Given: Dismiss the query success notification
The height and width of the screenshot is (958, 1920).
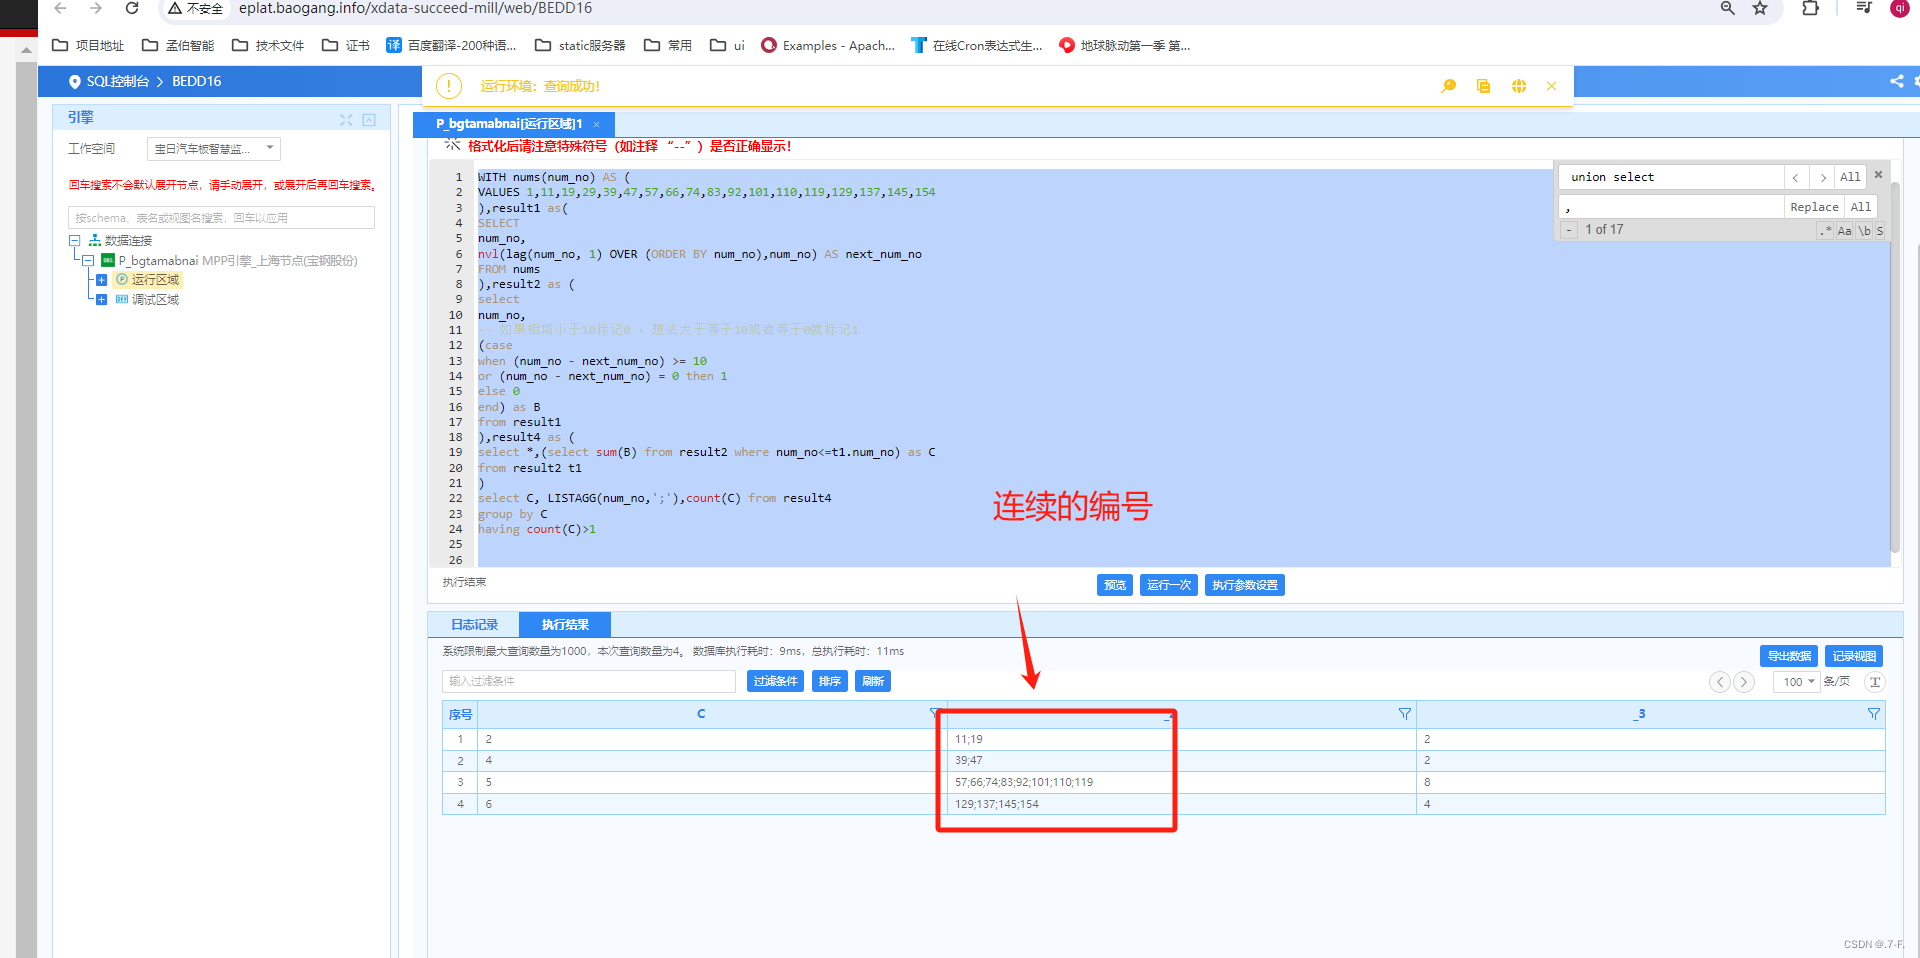Looking at the screenshot, I should click(x=1551, y=86).
